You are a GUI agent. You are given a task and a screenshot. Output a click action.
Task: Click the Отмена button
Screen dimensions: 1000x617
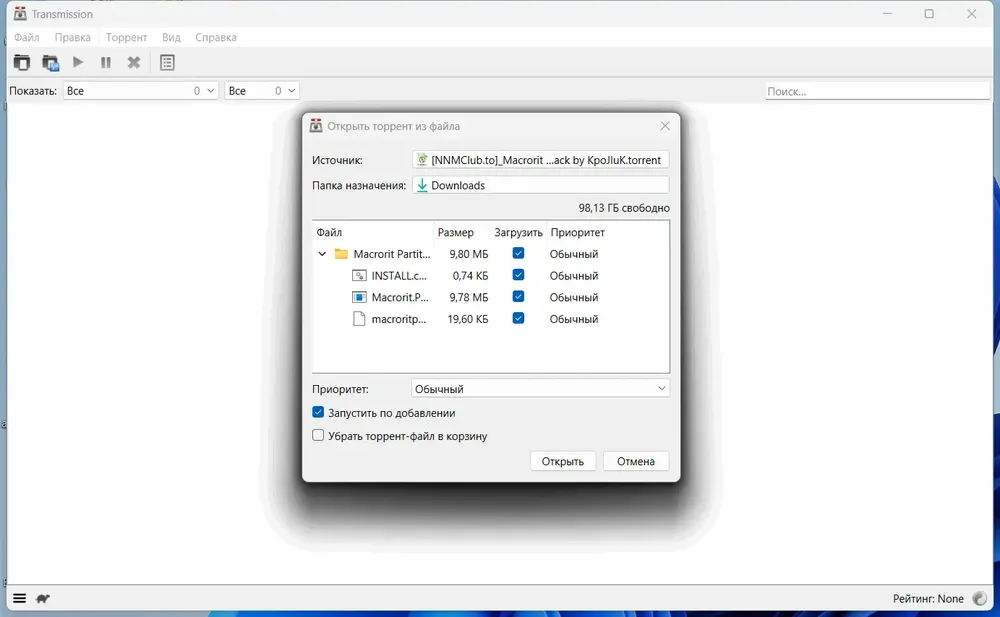pos(636,461)
